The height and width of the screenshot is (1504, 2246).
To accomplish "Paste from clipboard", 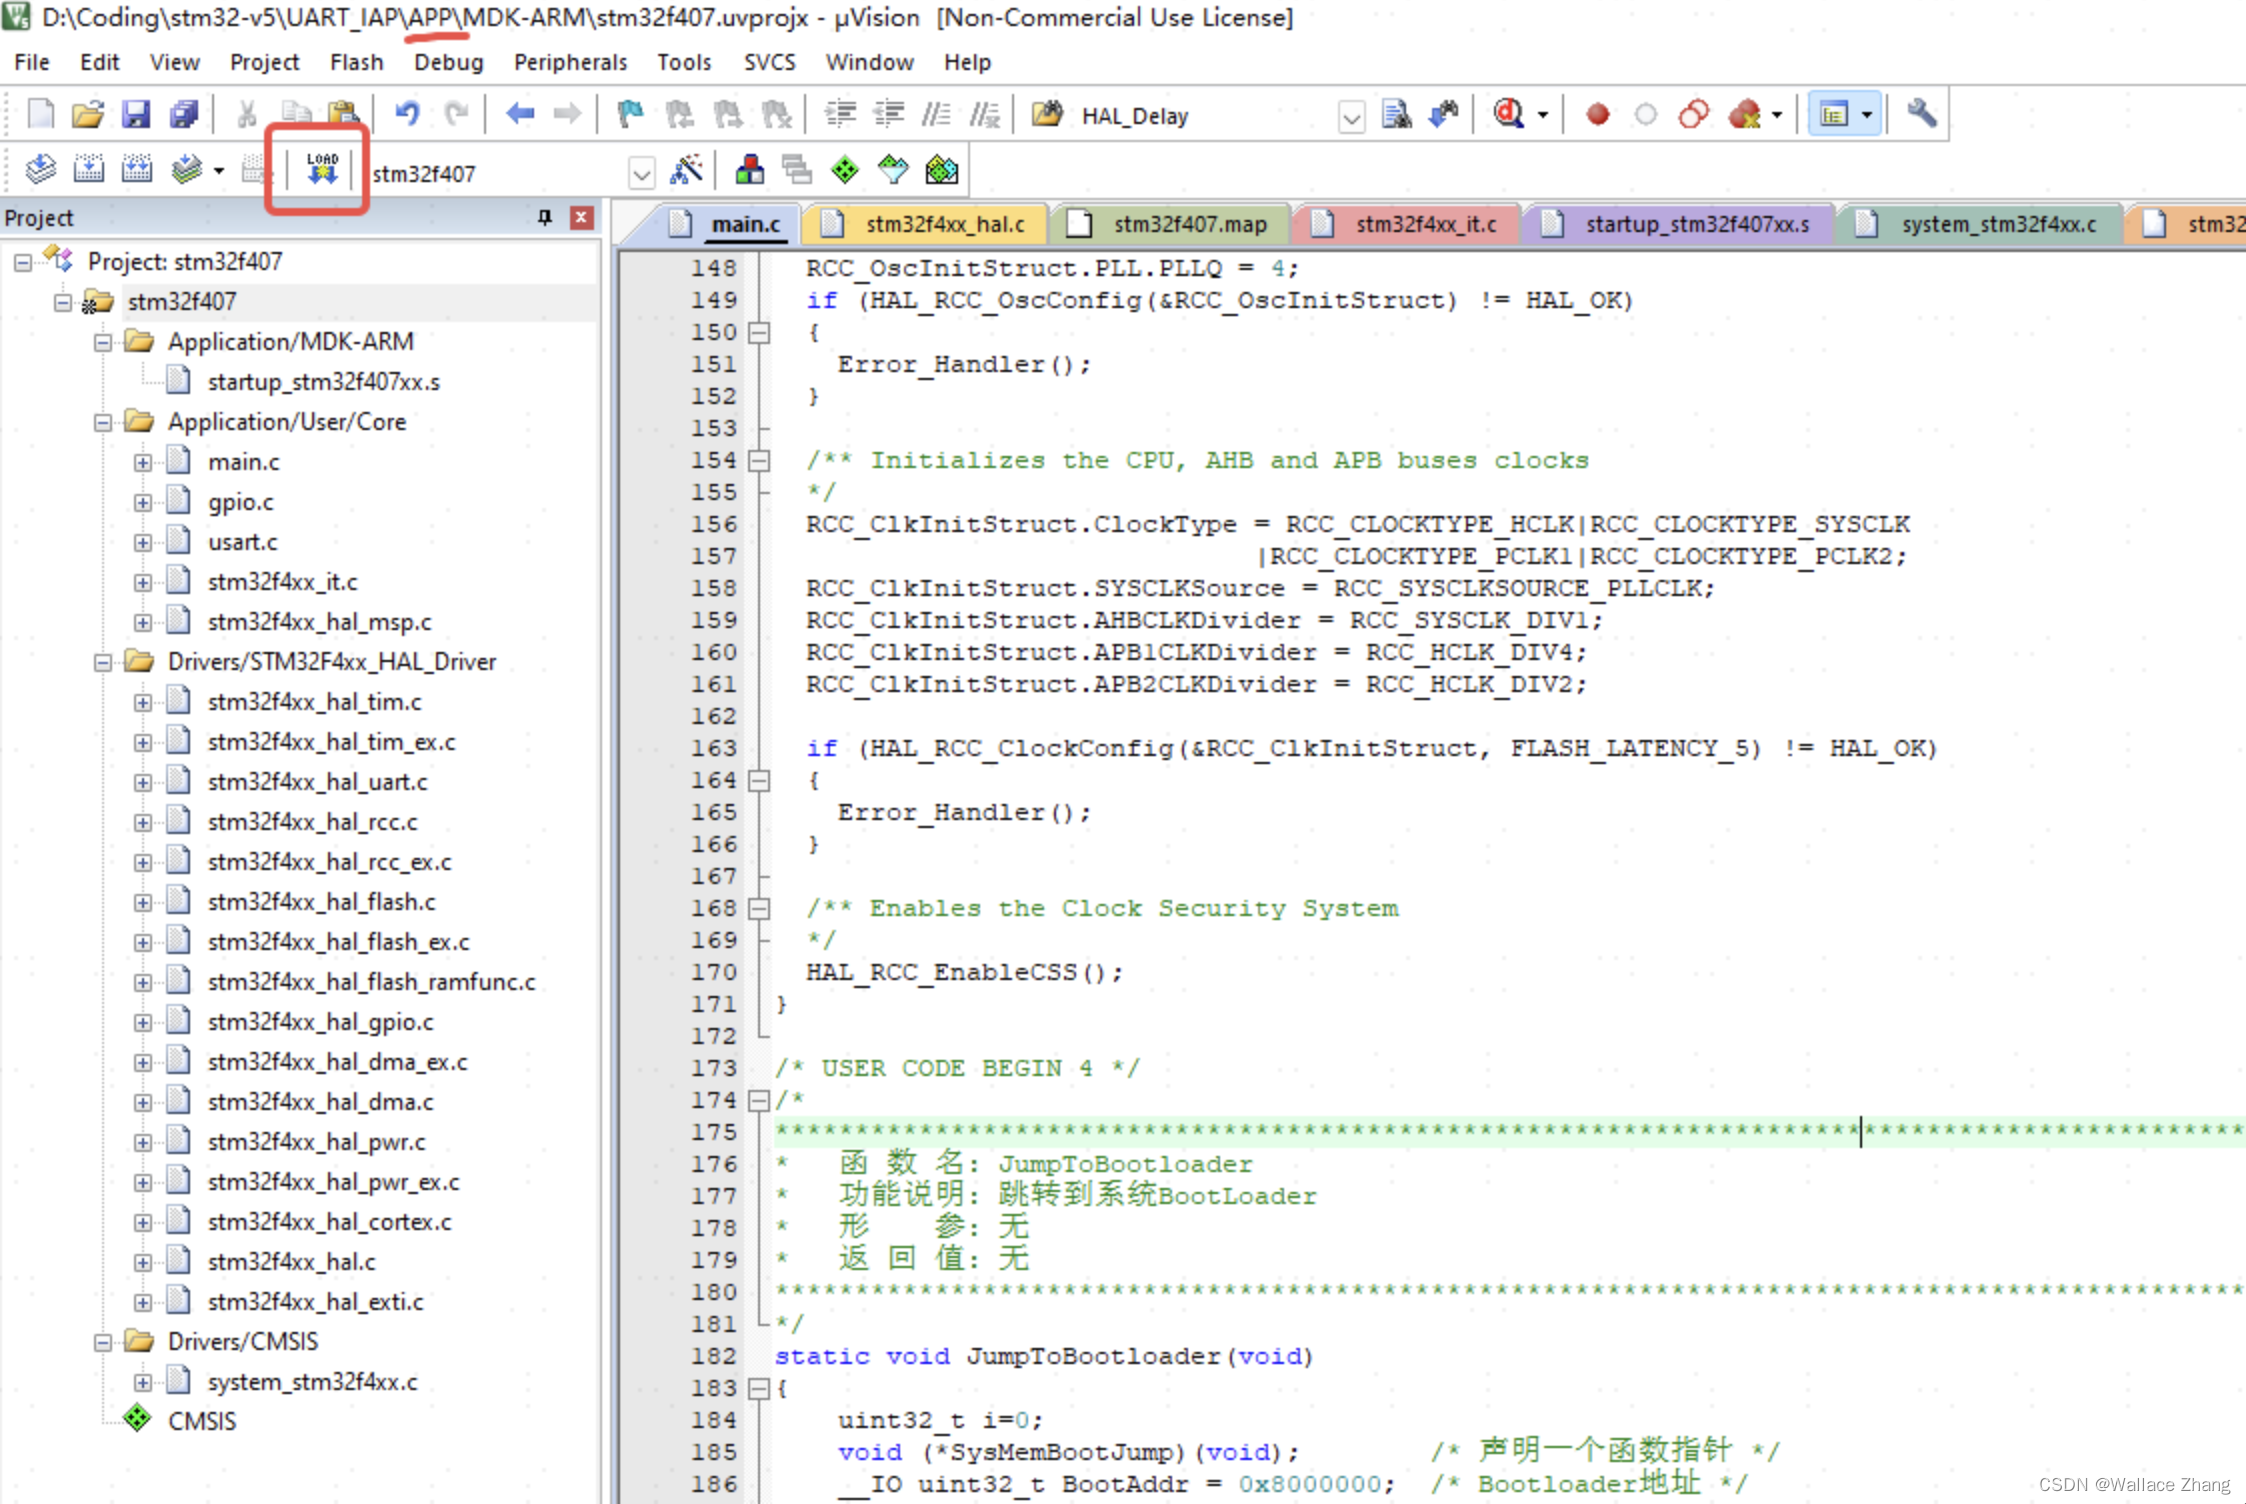I will pos(340,113).
